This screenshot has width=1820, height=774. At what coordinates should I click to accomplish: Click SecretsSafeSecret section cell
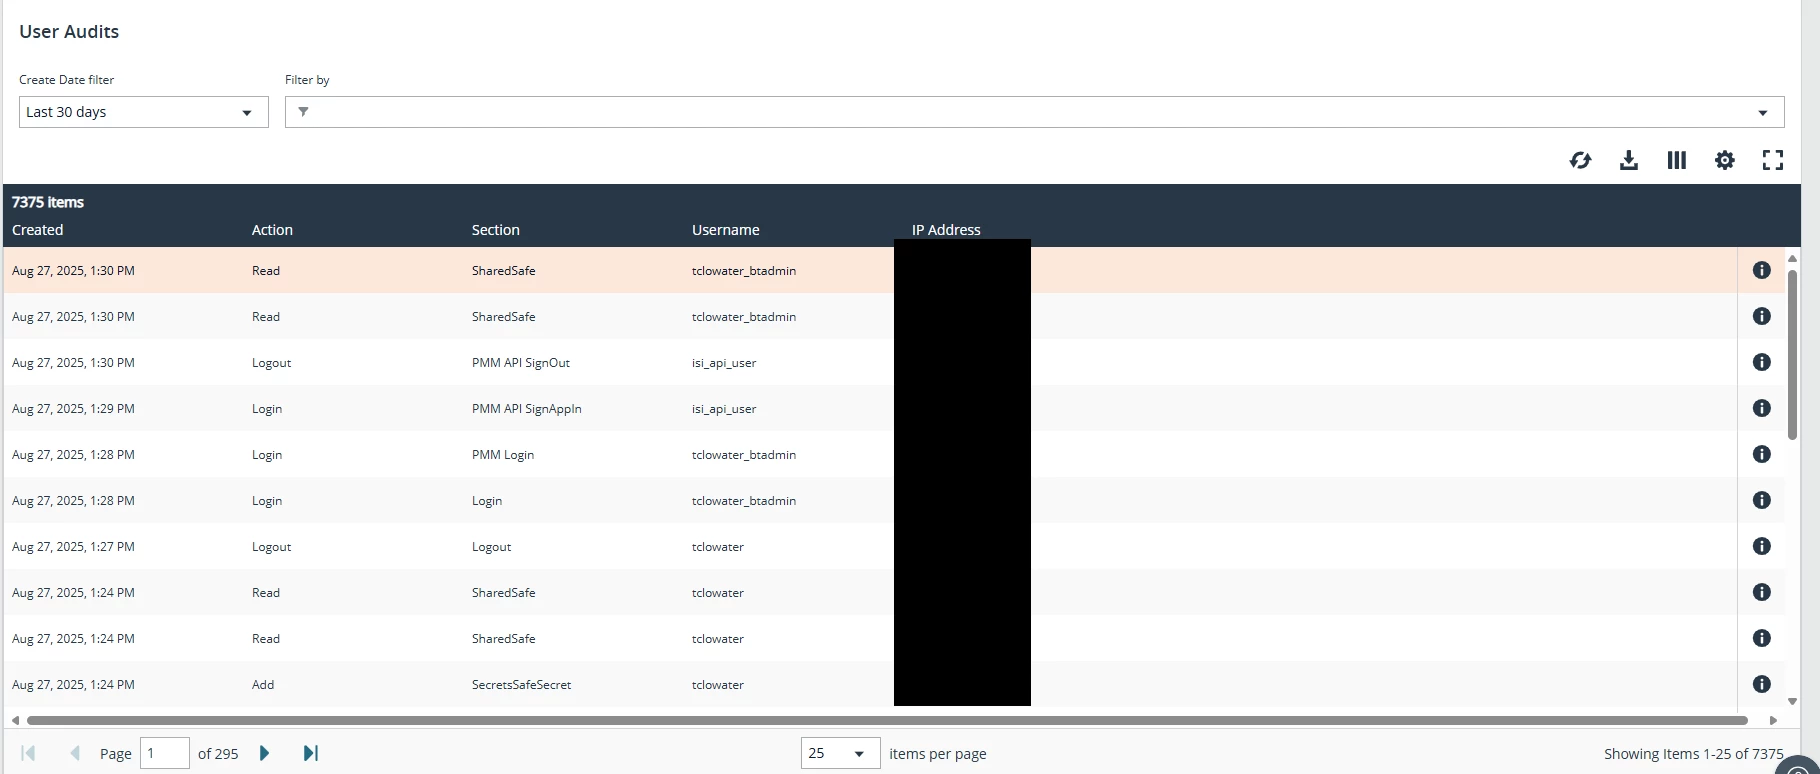tap(521, 685)
